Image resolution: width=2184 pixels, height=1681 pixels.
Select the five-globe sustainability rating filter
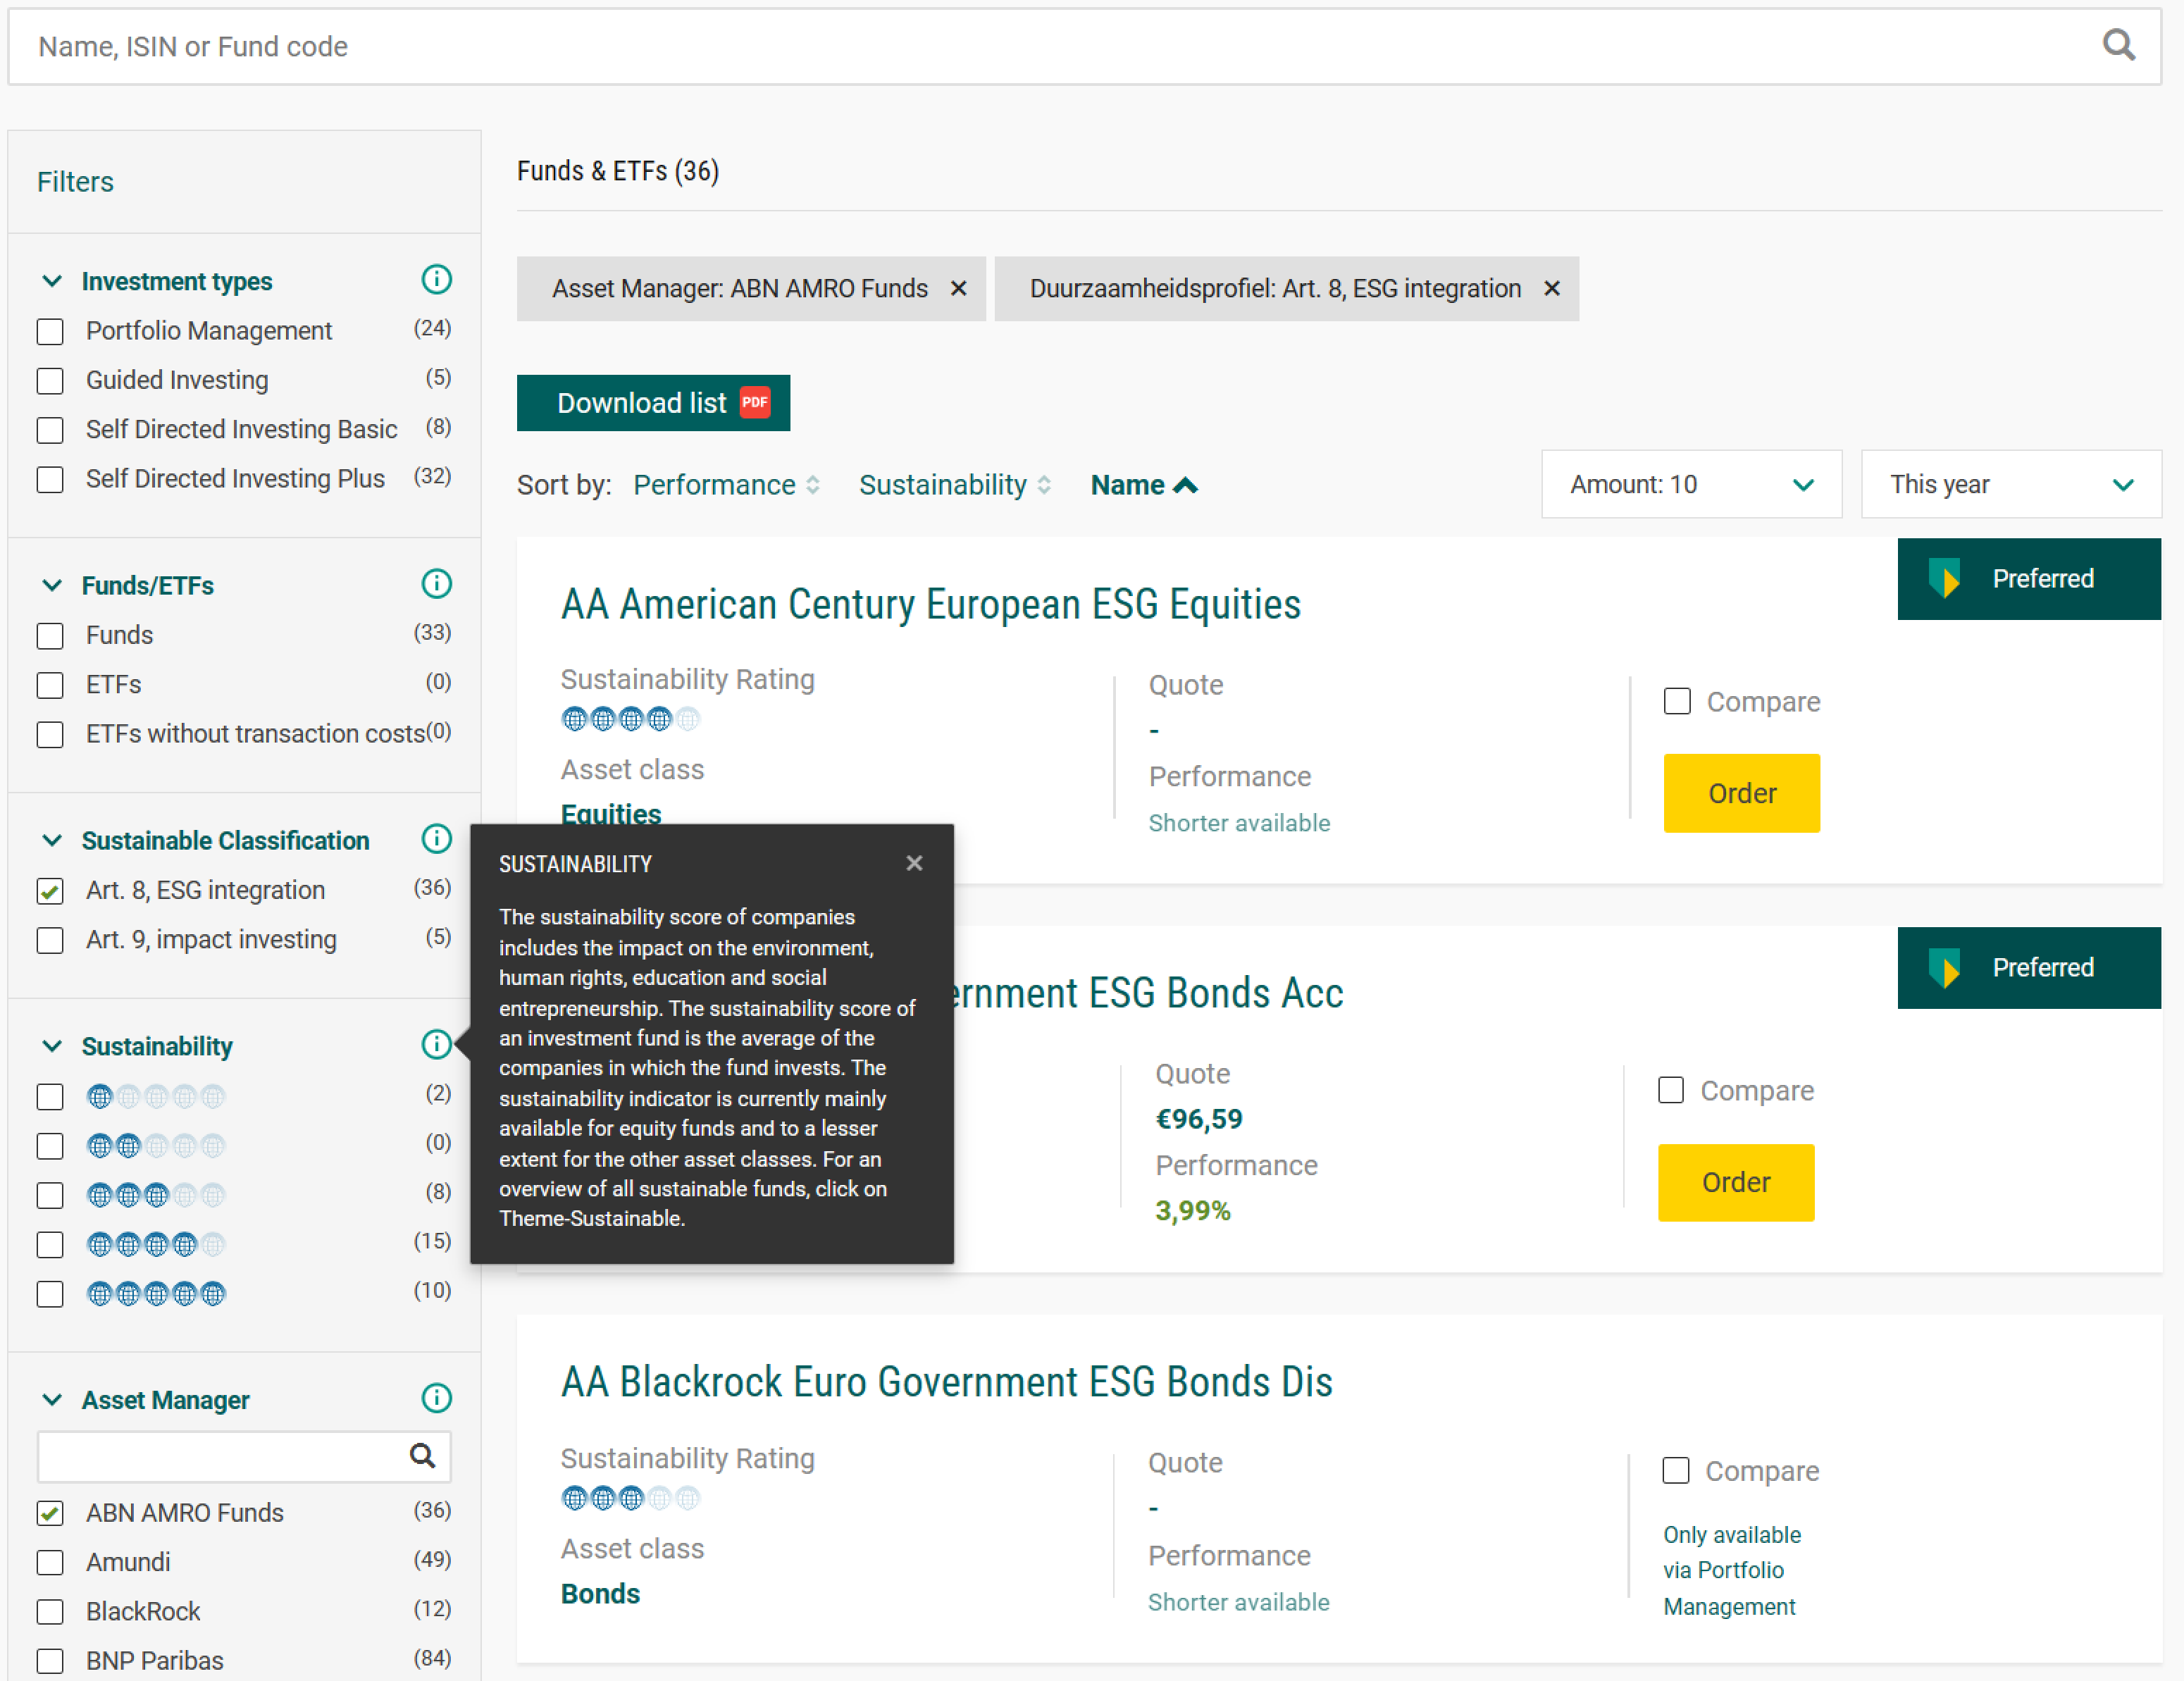pyautogui.click(x=50, y=1293)
